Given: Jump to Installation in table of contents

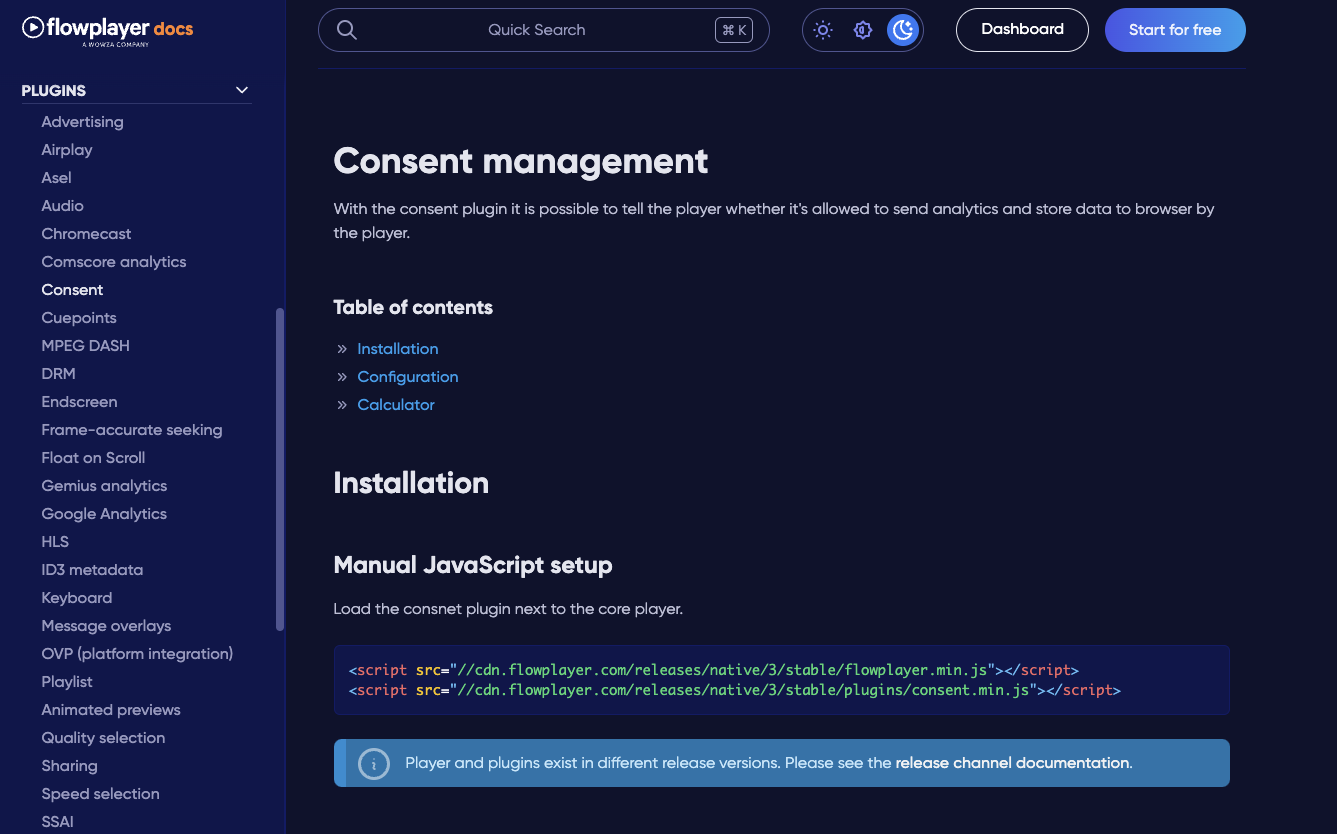Looking at the screenshot, I should click(397, 349).
